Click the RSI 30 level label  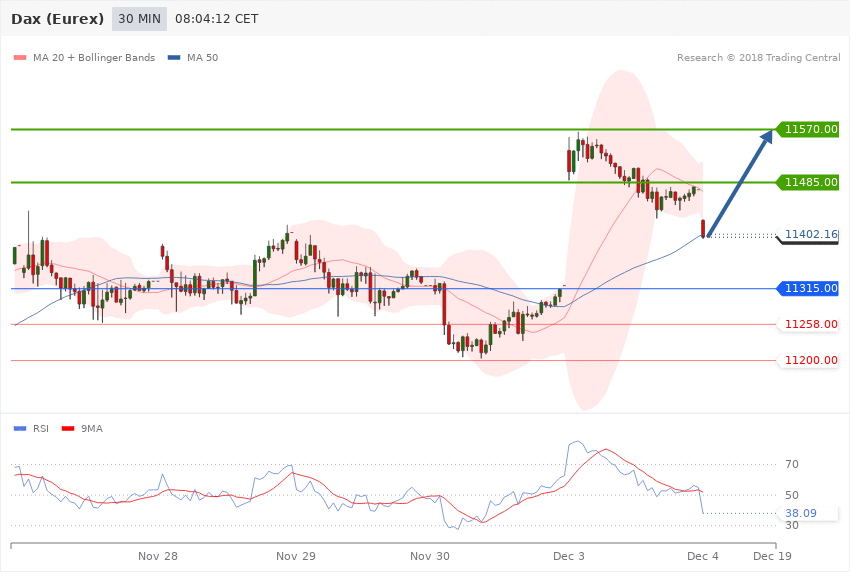click(792, 525)
